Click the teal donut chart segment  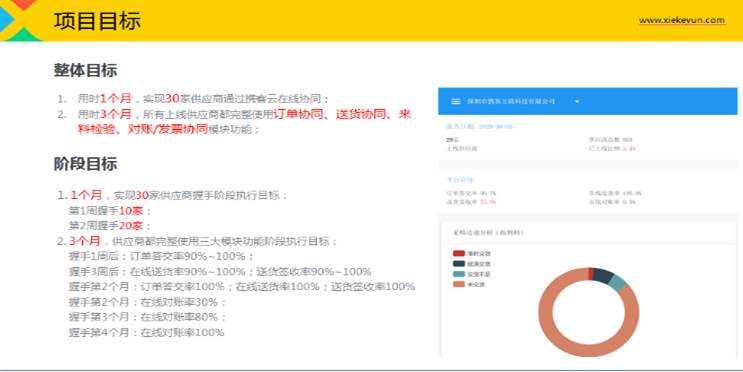coord(617,283)
